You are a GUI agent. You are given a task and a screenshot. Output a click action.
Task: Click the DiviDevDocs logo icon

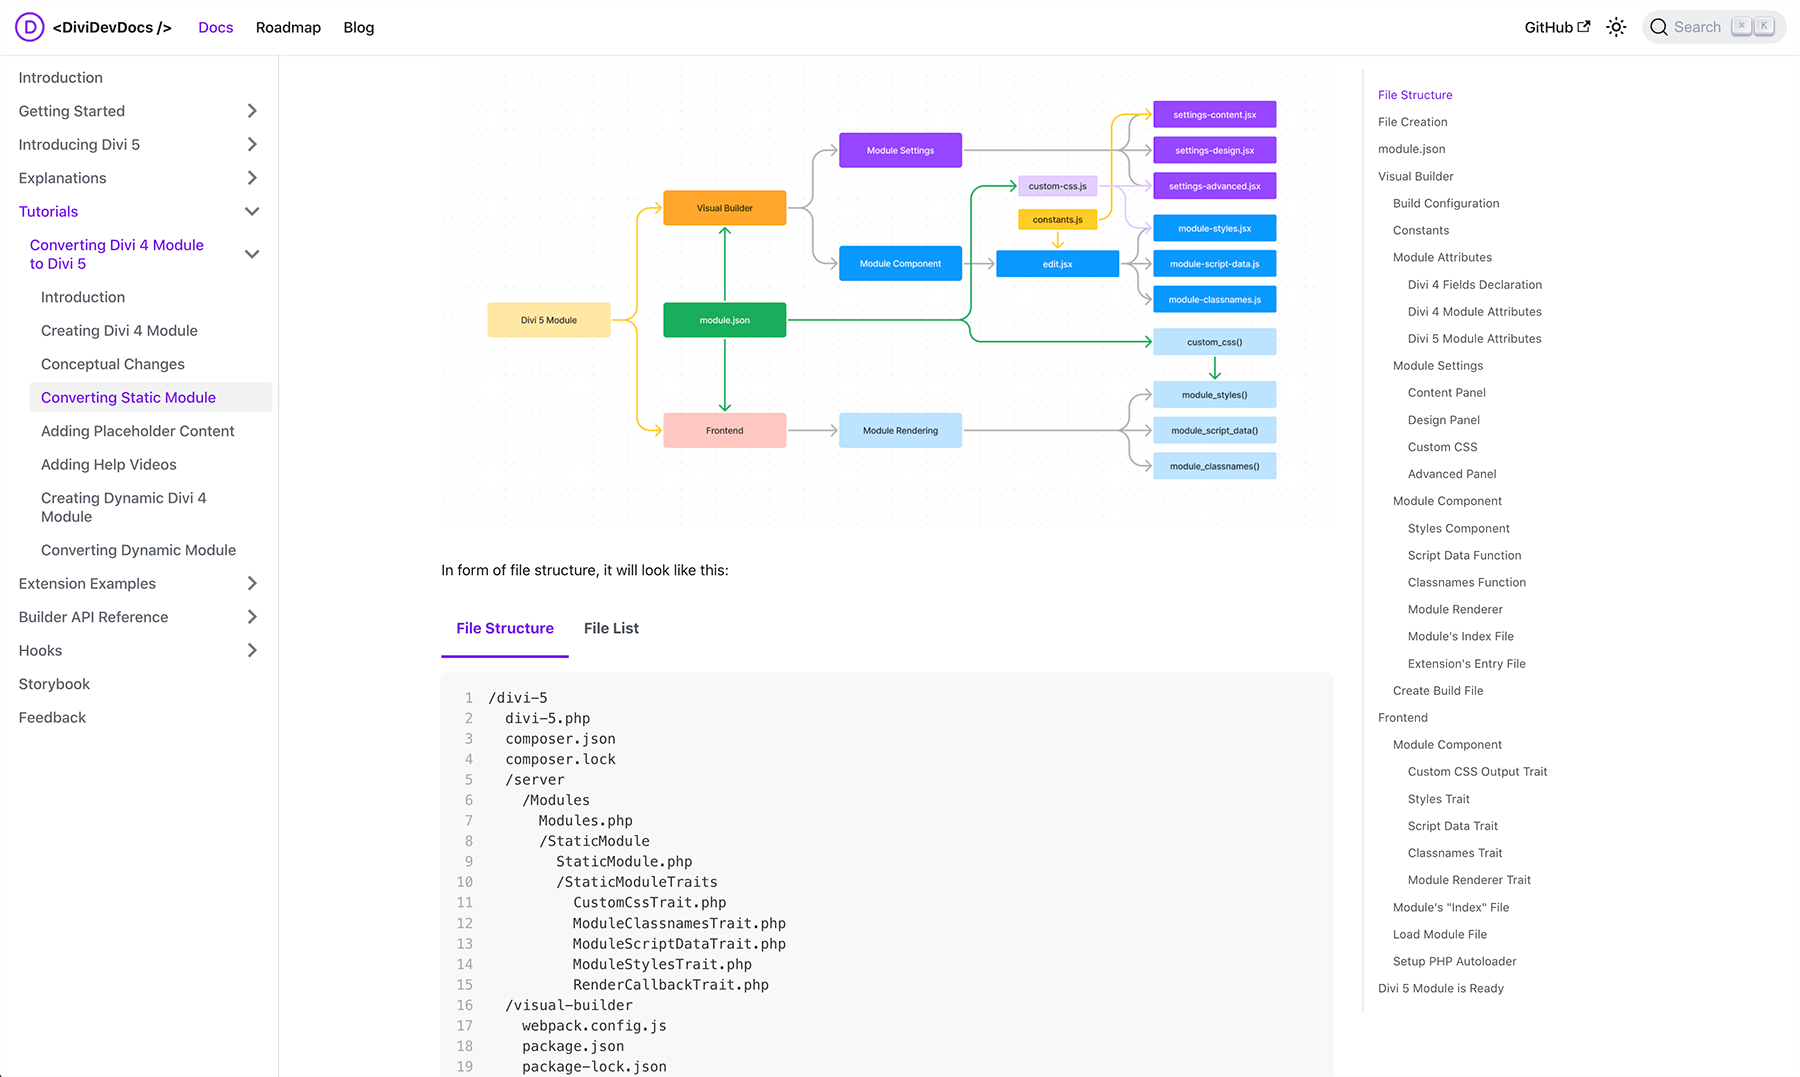[x=30, y=27]
